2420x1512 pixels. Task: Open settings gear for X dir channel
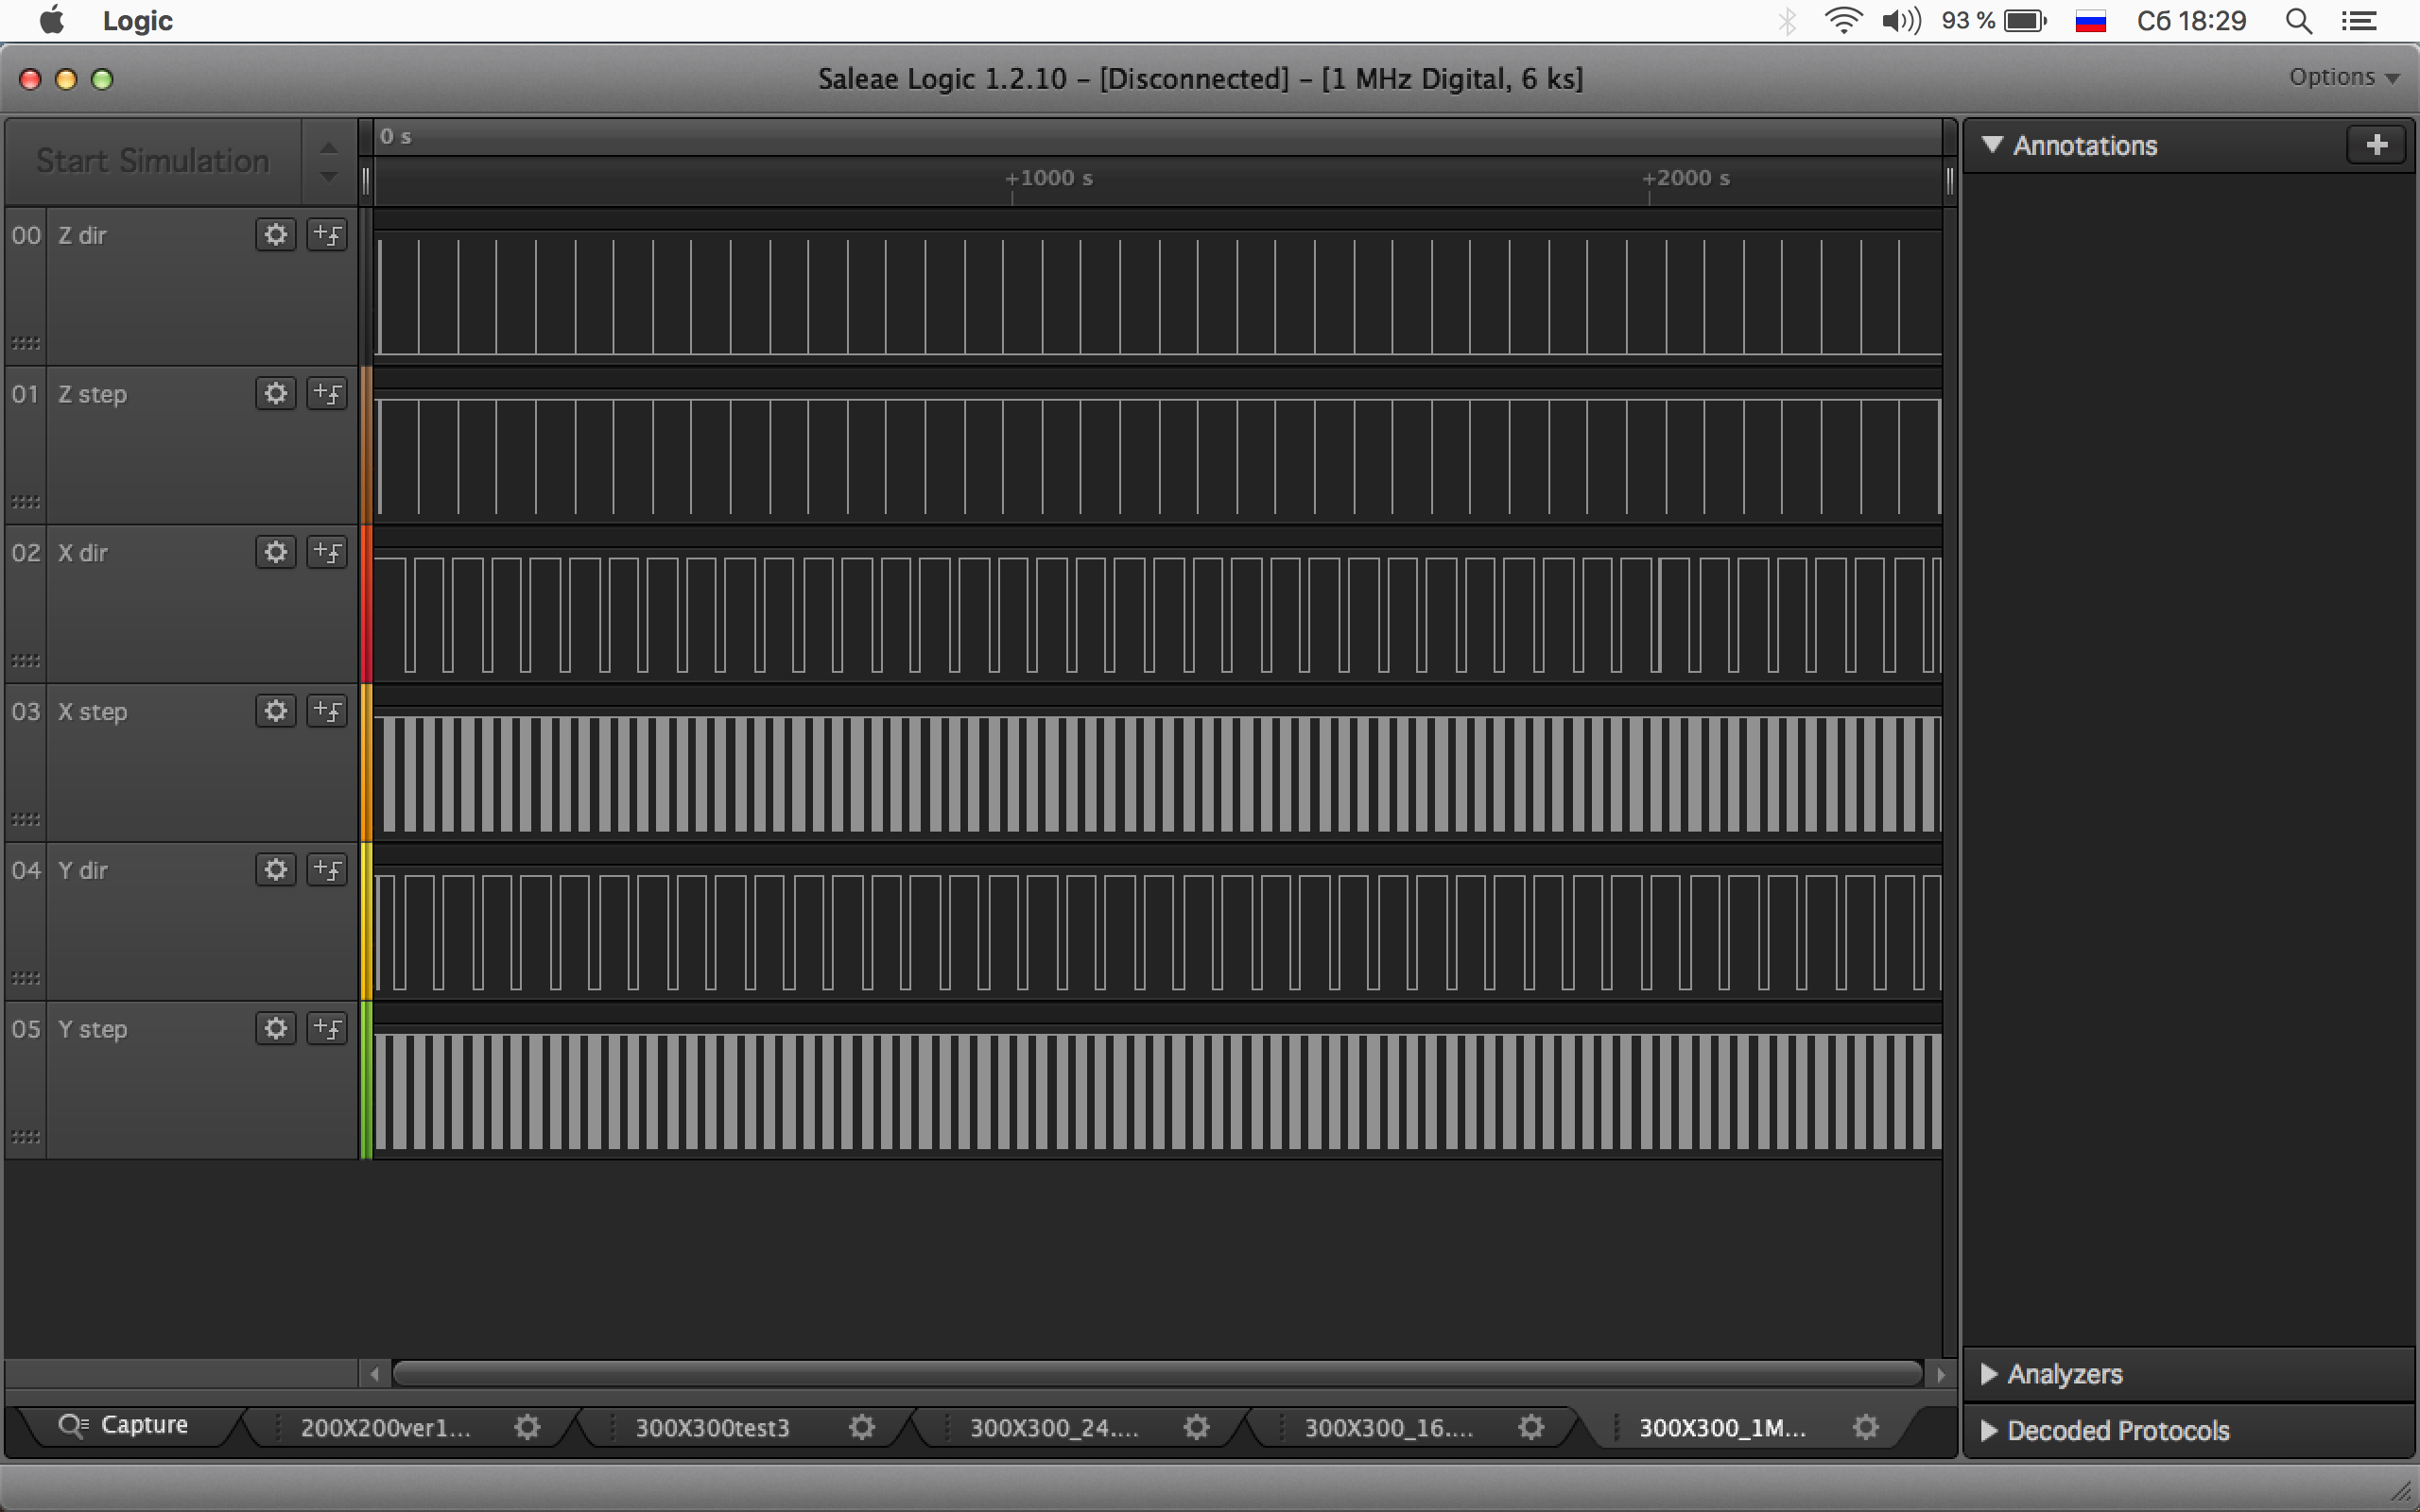click(x=275, y=552)
